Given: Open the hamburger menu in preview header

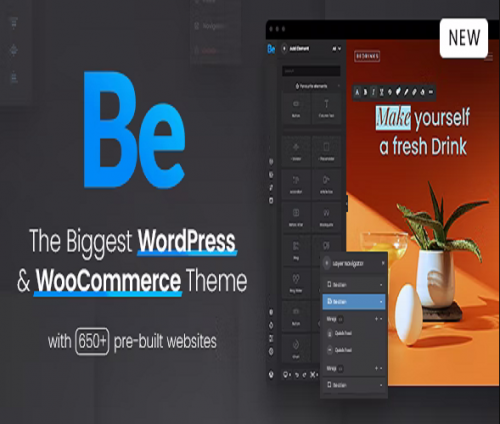Looking at the screenshot, I should 489,58.
